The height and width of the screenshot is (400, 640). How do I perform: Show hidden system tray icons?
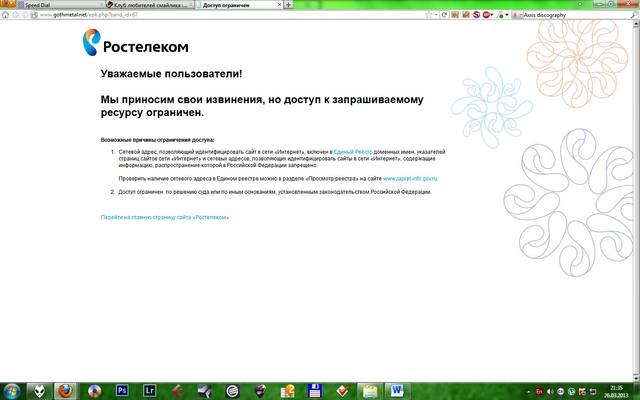(x=529, y=392)
